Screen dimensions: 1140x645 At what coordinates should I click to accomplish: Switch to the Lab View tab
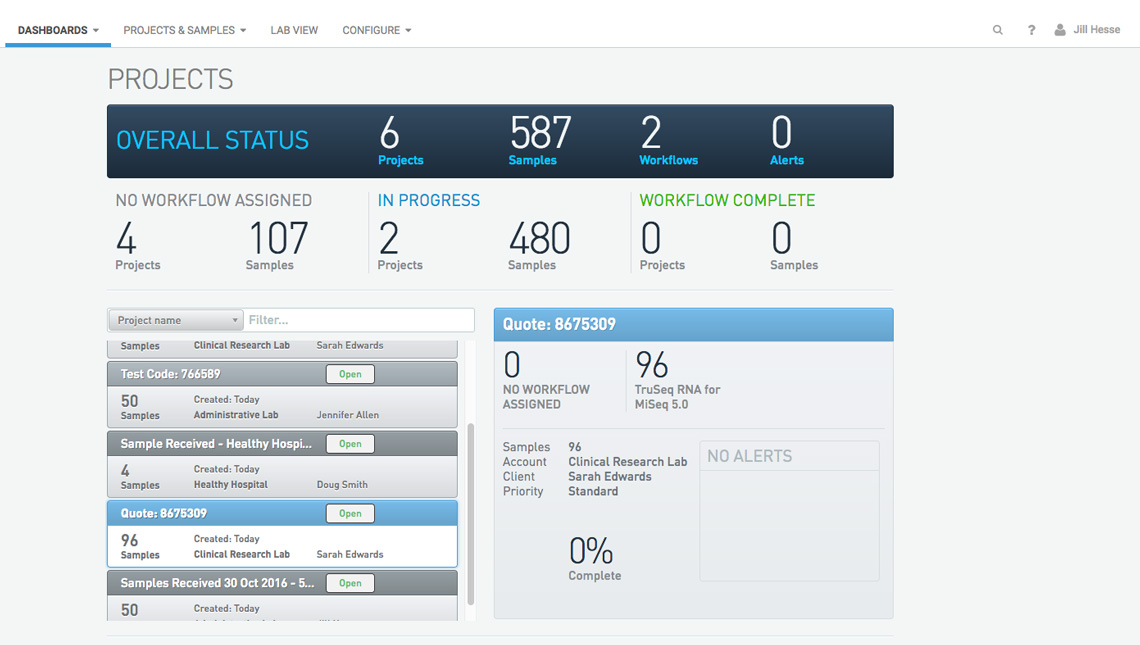294,30
